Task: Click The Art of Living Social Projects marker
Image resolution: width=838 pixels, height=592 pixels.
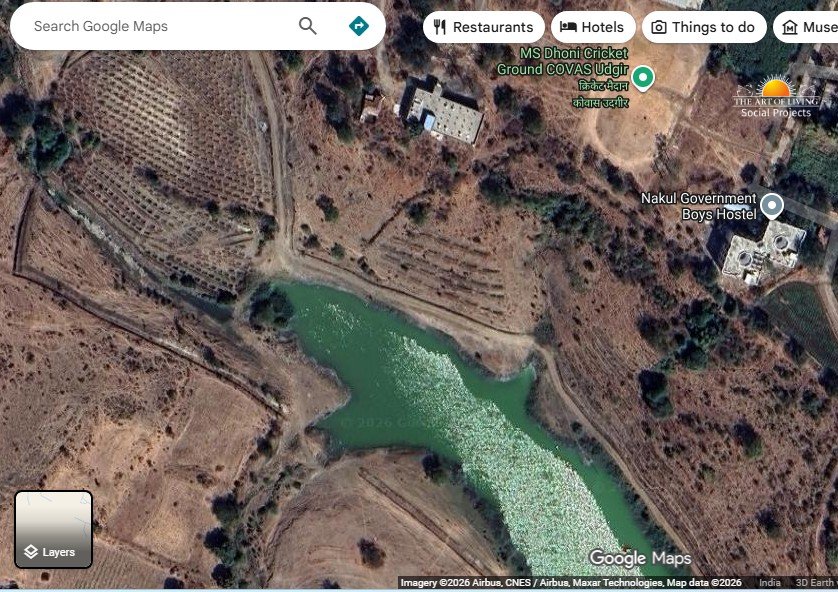Action: tap(777, 96)
